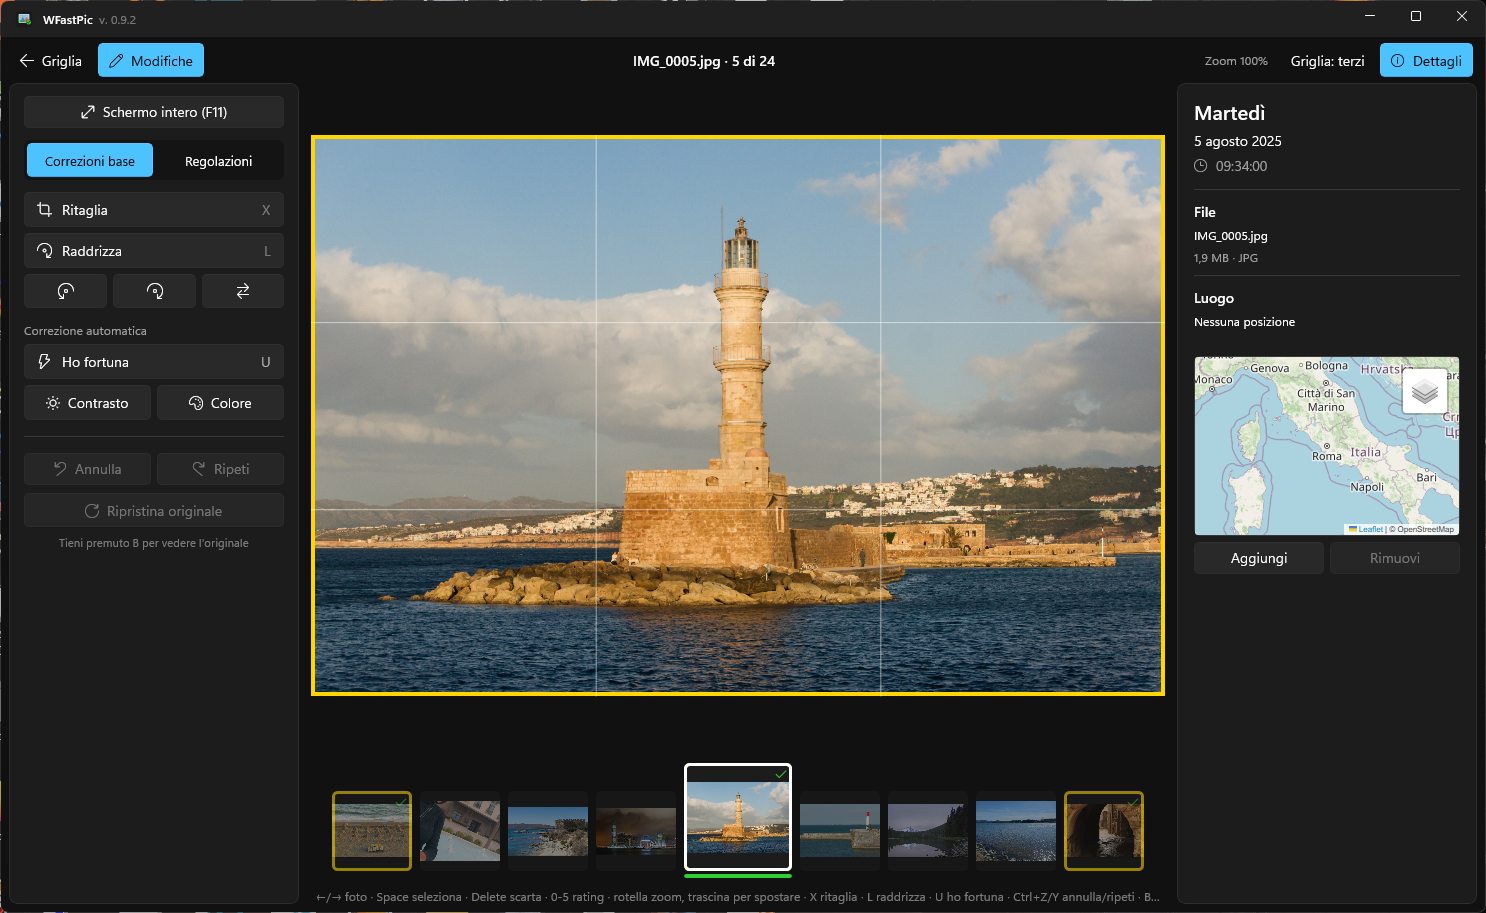
Task: Click the 5 agosto 2025 date
Action: click(1238, 141)
